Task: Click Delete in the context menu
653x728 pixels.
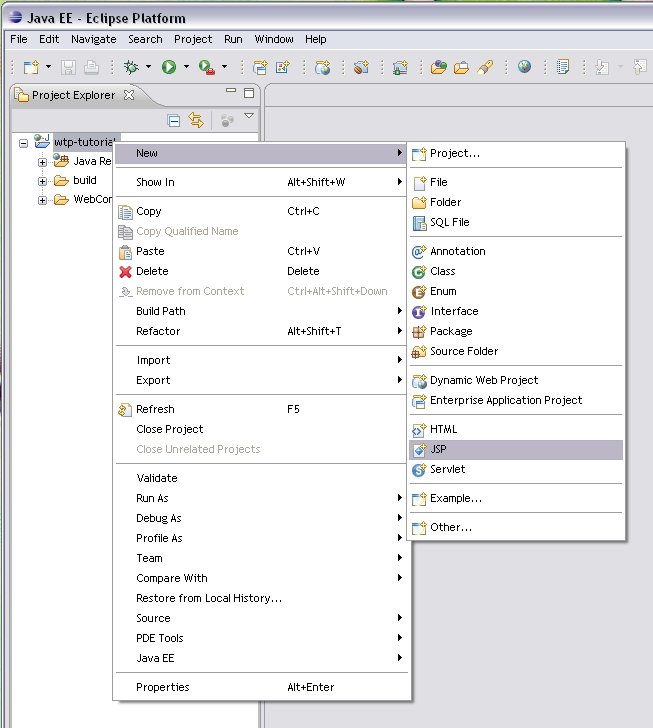Action: coord(261,271)
